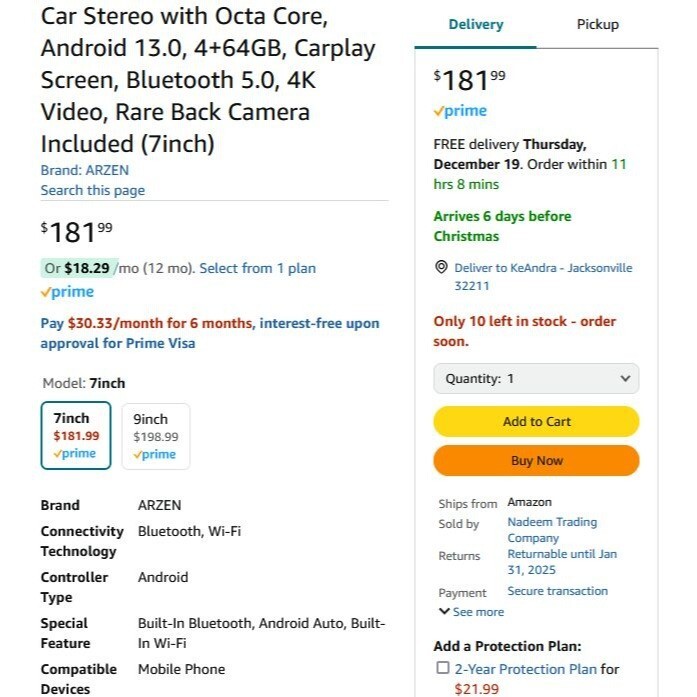The image size is (697, 697).
Task: Click the Buy Now button
Action: tap(536, 461)
